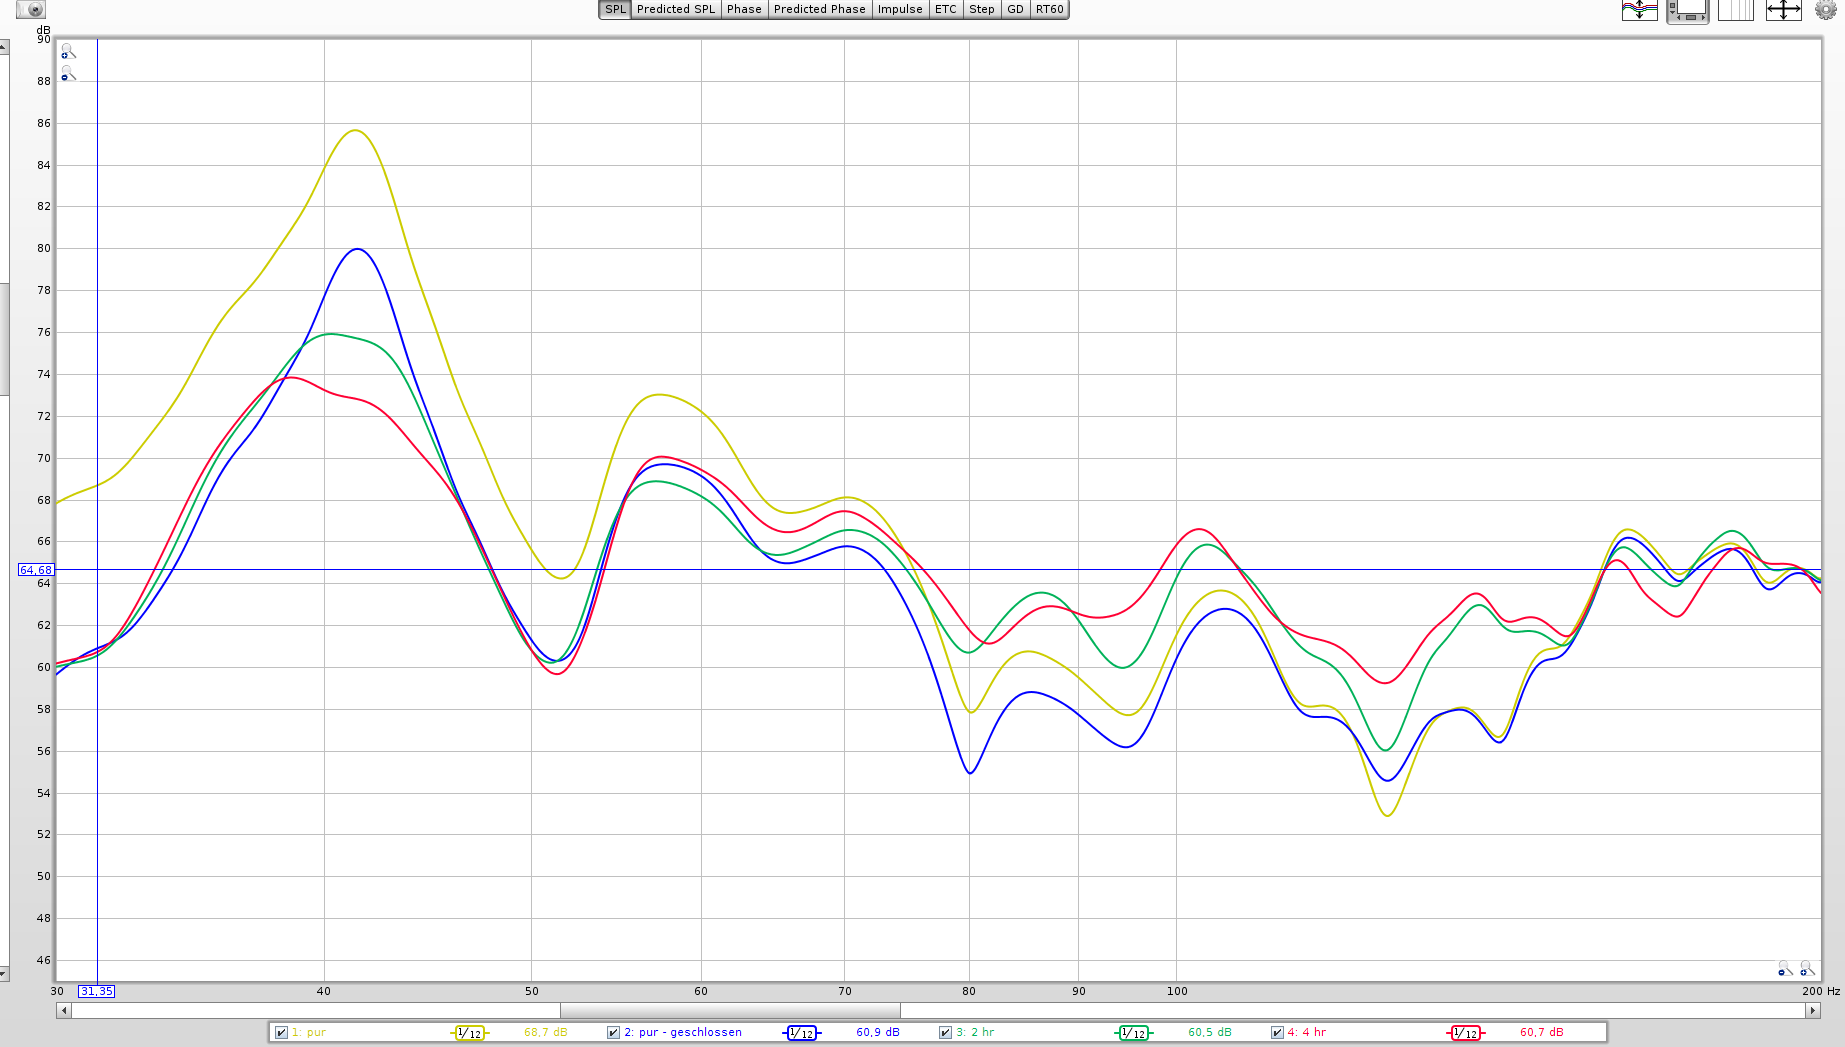The height and width of the screenshot is (1047, 1845).
Task: Toggle the '4: 4 hr' trace checkbox
Action: (x=1277, y=1033)
